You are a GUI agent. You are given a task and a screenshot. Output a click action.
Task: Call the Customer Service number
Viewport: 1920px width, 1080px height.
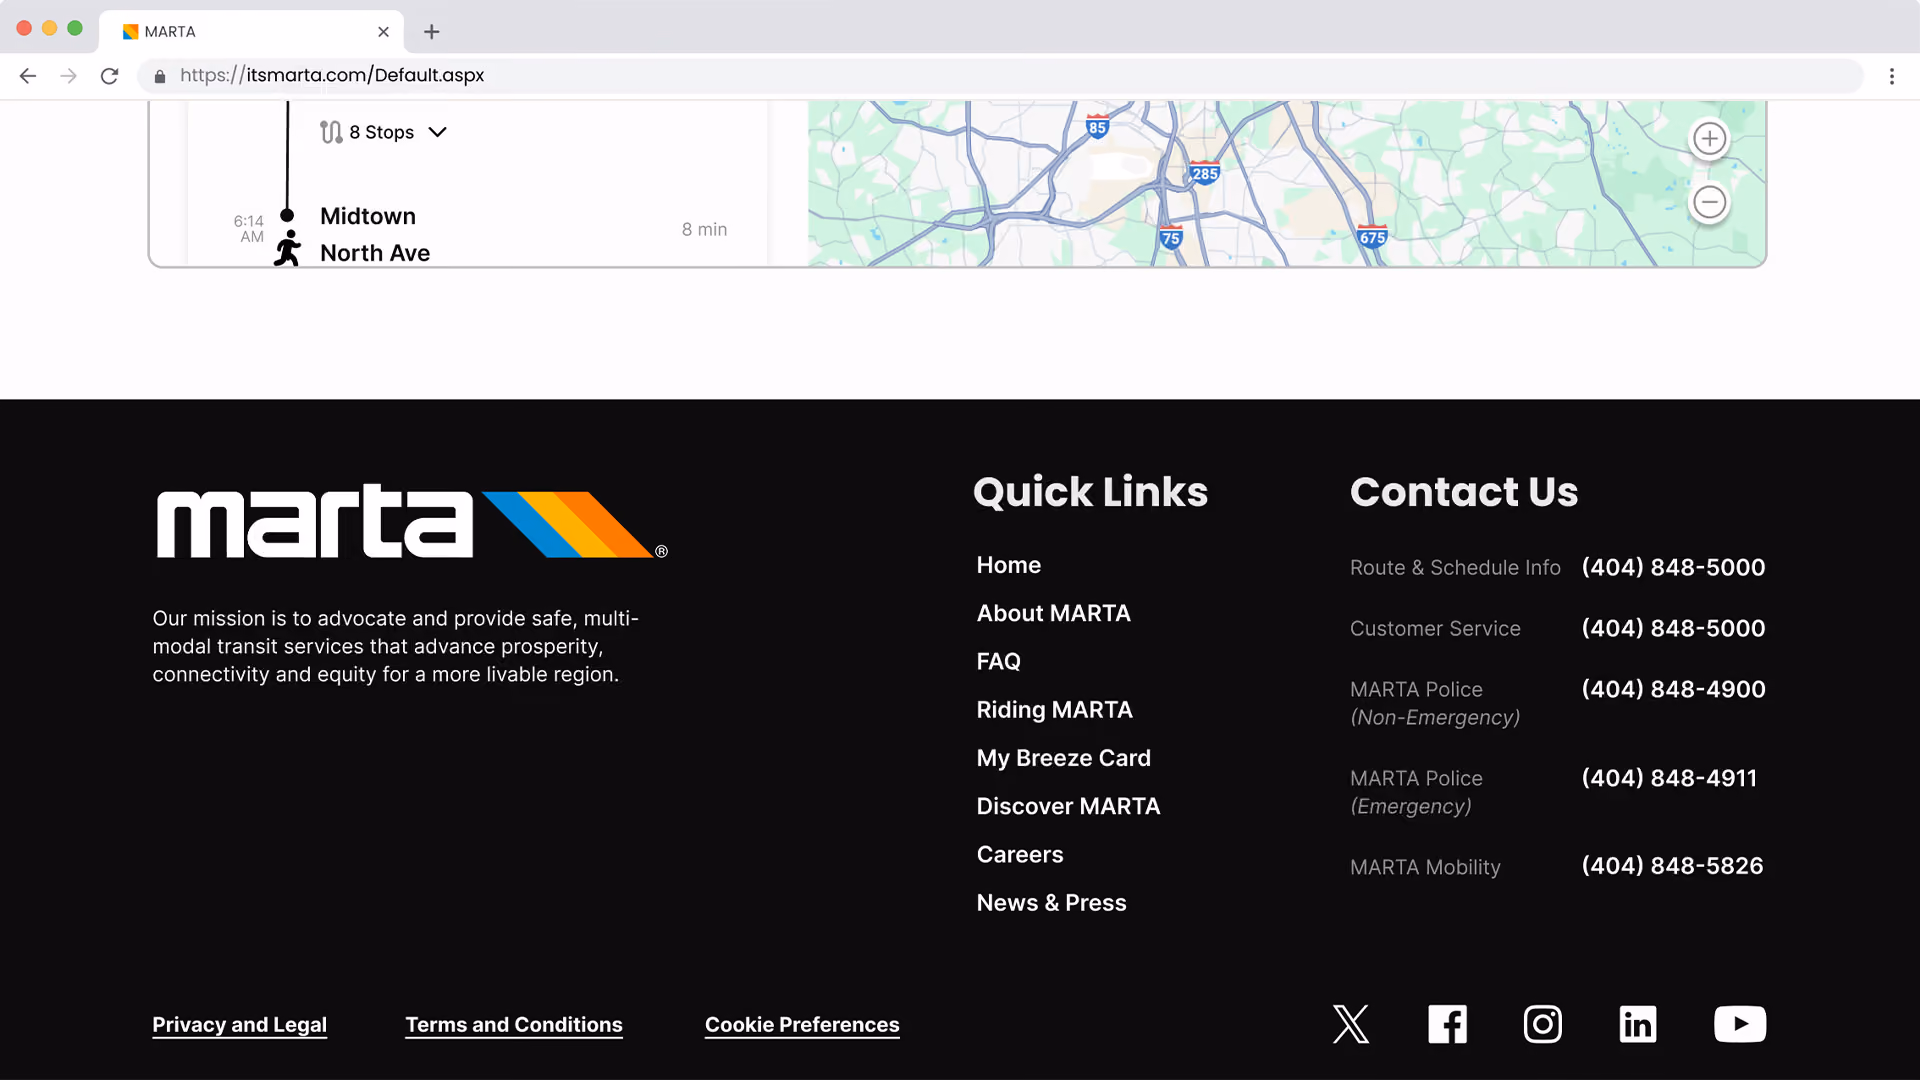coord(1673,628)
